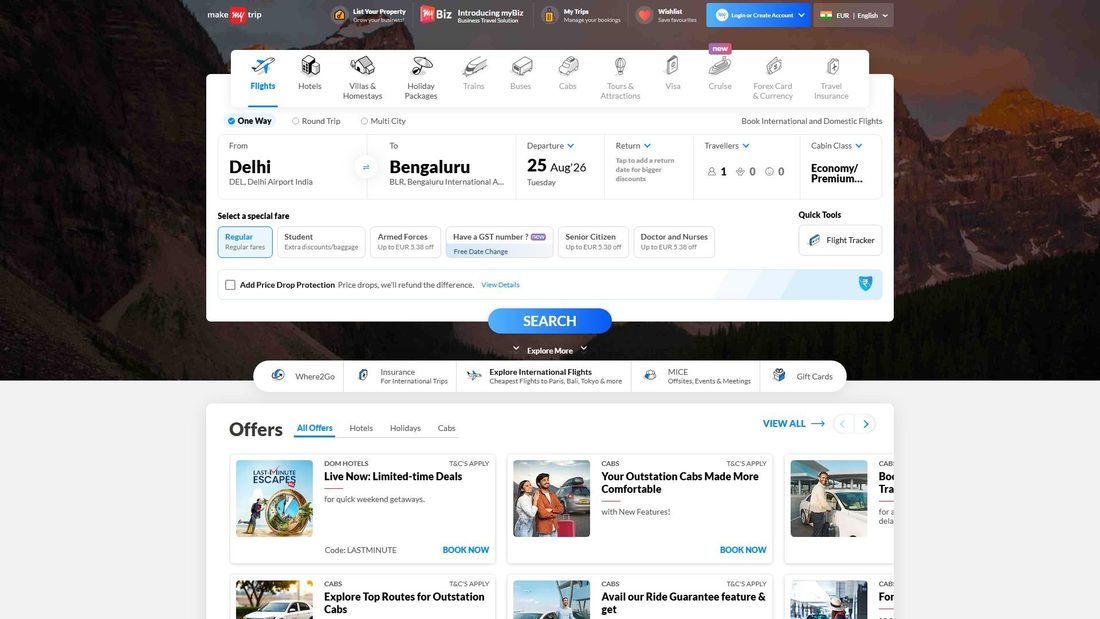Open Tours & Attractions balloon icon
This screenshot has width=1100, height=619.
[620, 66]
